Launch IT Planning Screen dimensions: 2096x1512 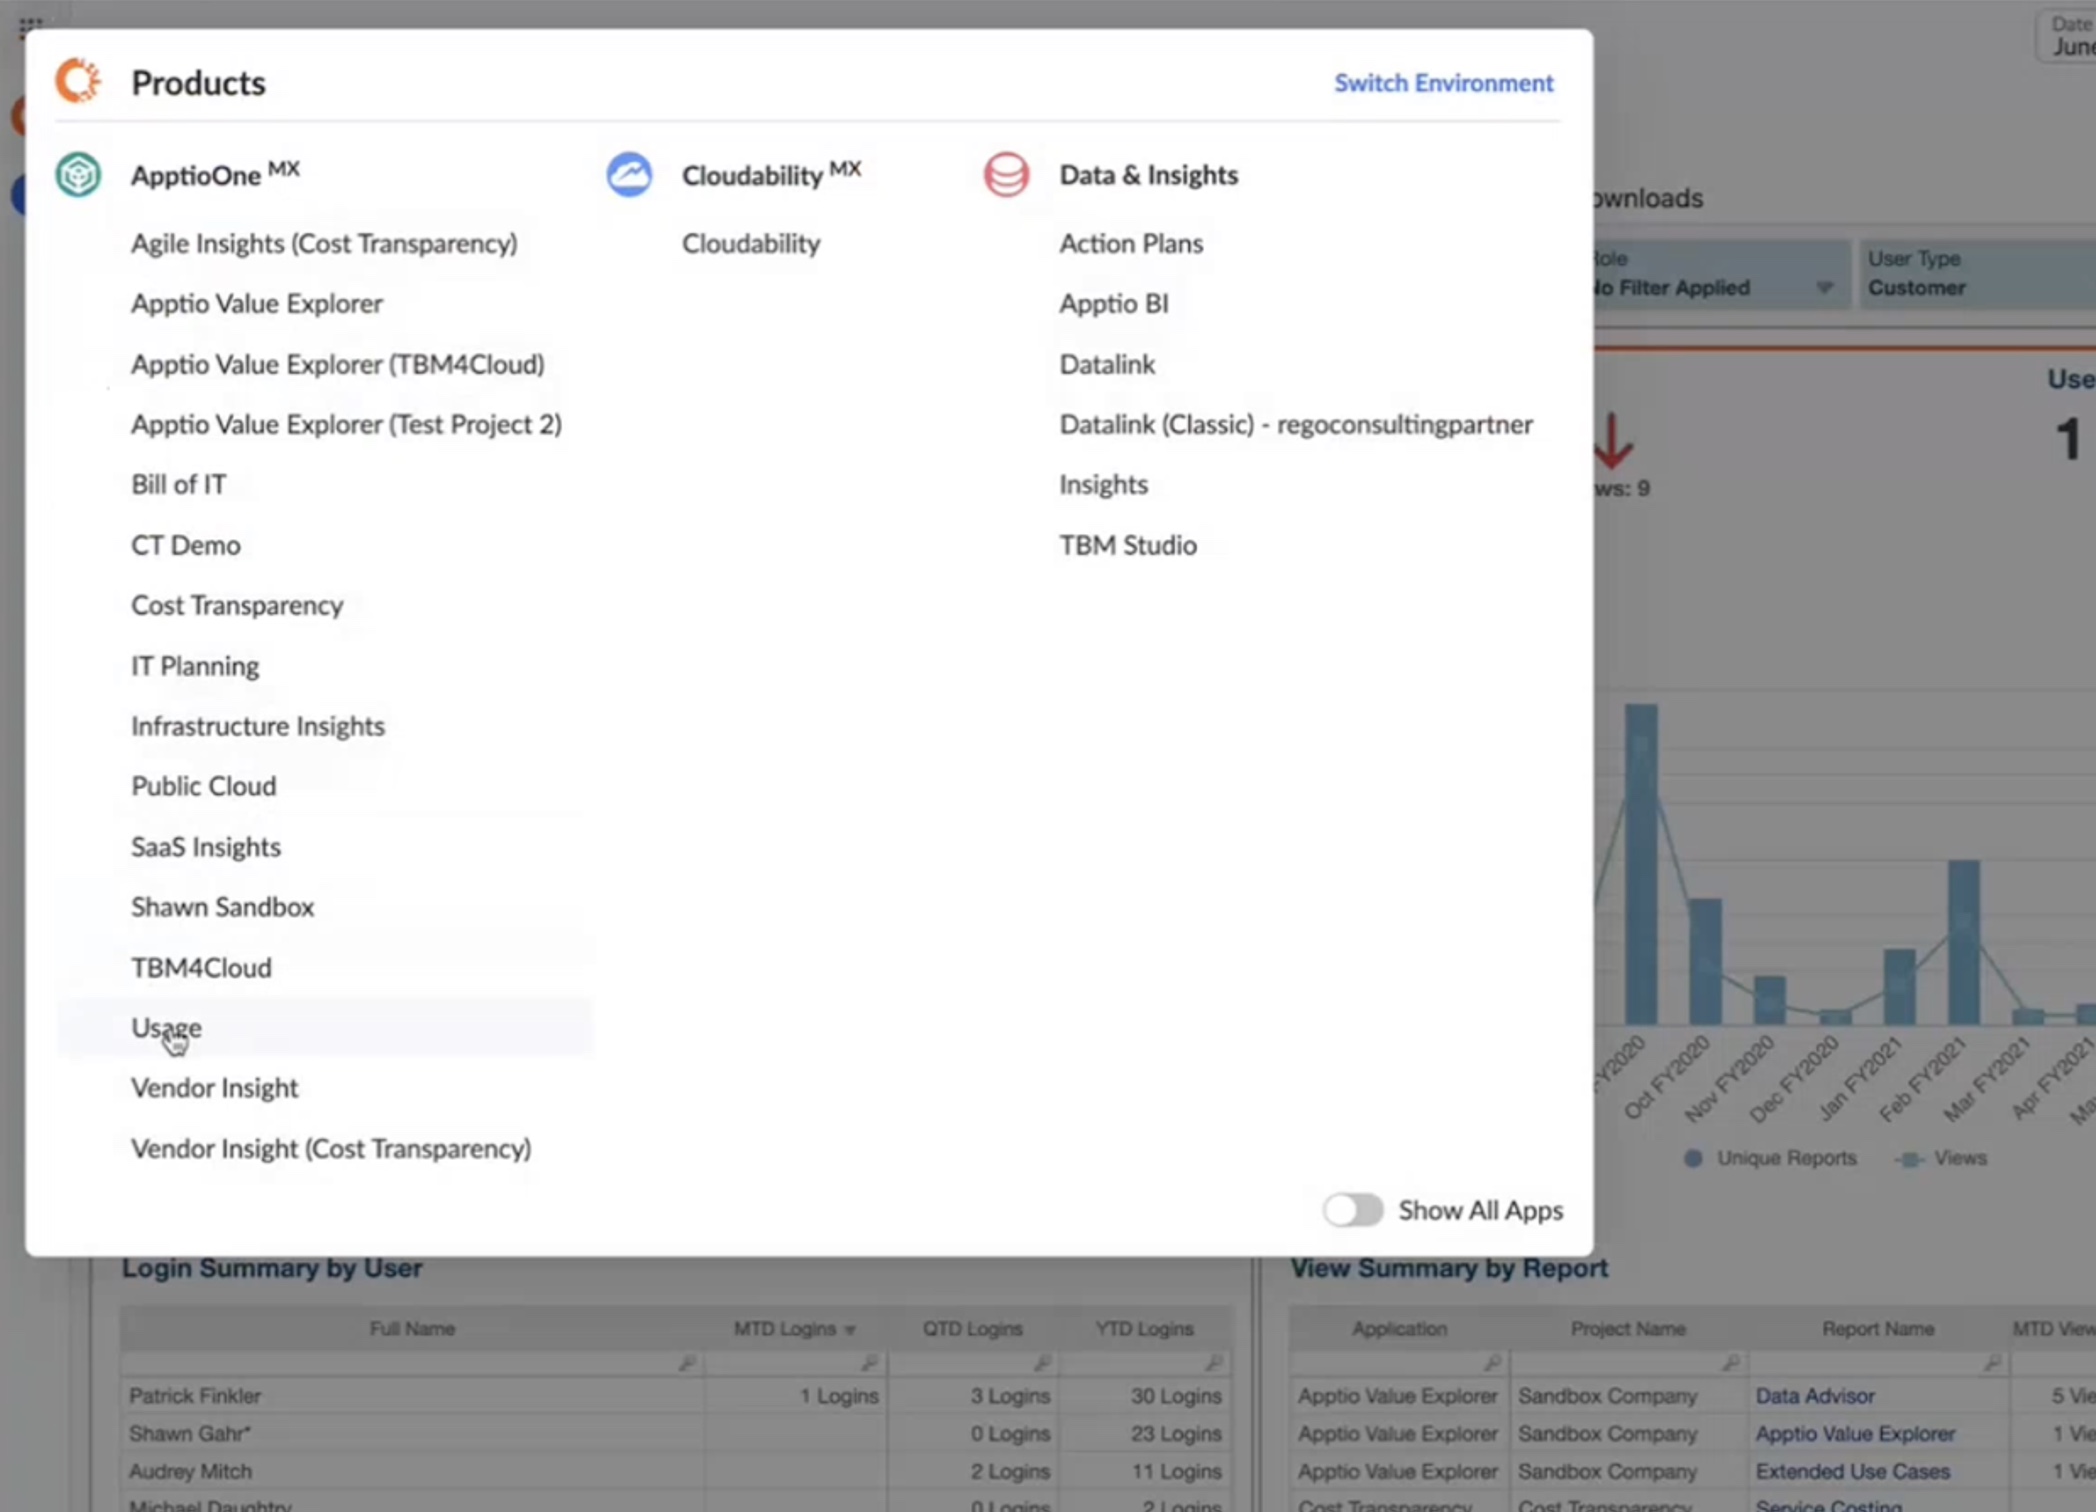click(195, 666)
